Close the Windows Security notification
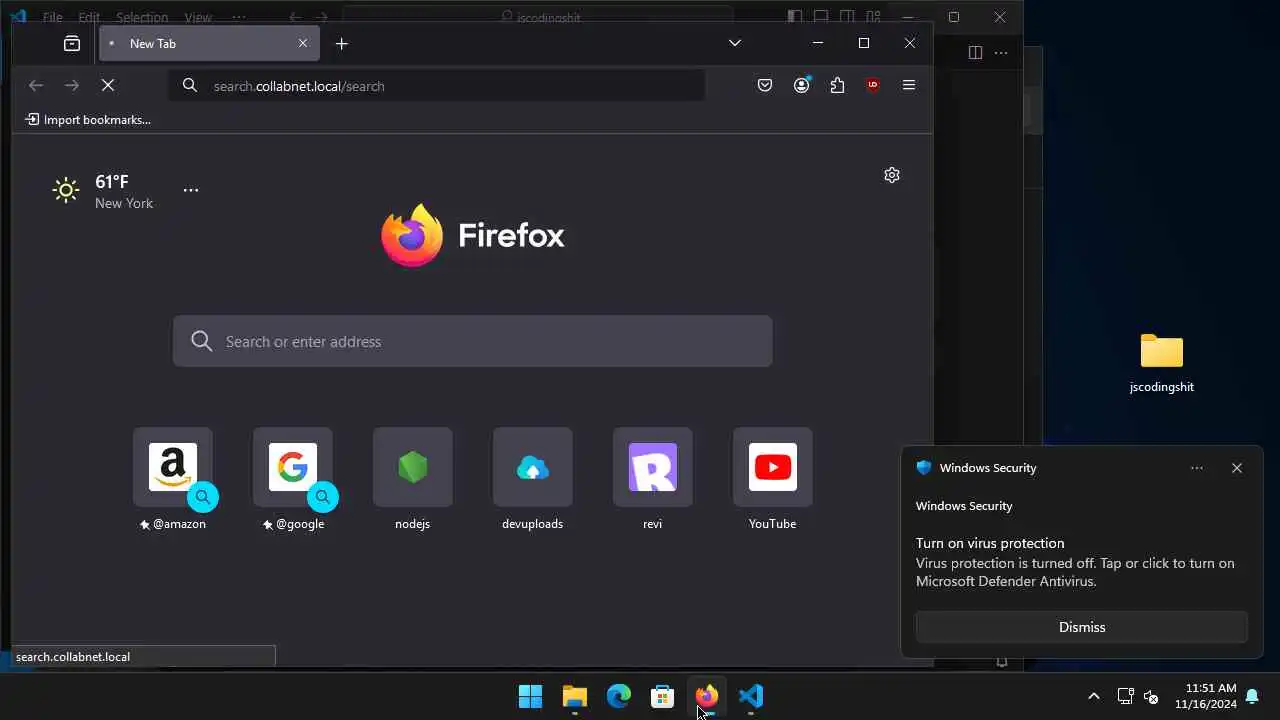 click(x=1237, y=468)
